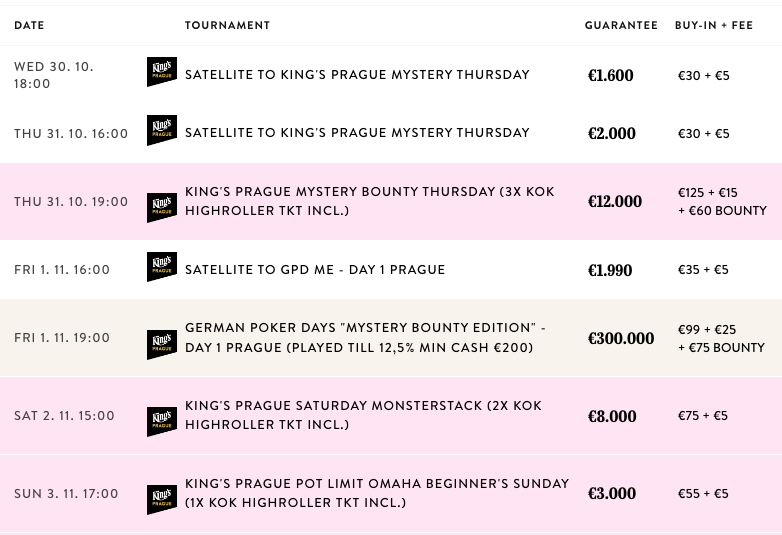Open German Poker Days Mystery Bounty Edition
The height and width of the screenshot is (535, 782).
pyautogui.click(x=365, y=338)
